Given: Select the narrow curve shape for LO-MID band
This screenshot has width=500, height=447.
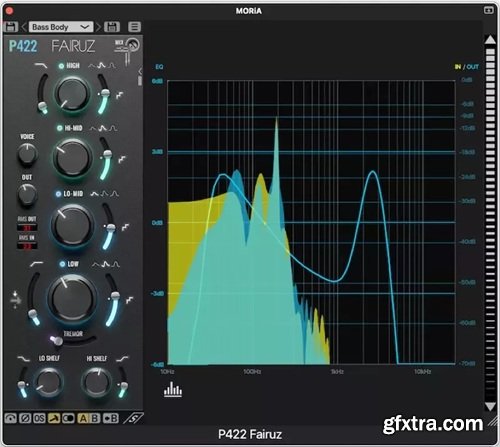Looking at the screenshot, I should click(115, 194).
